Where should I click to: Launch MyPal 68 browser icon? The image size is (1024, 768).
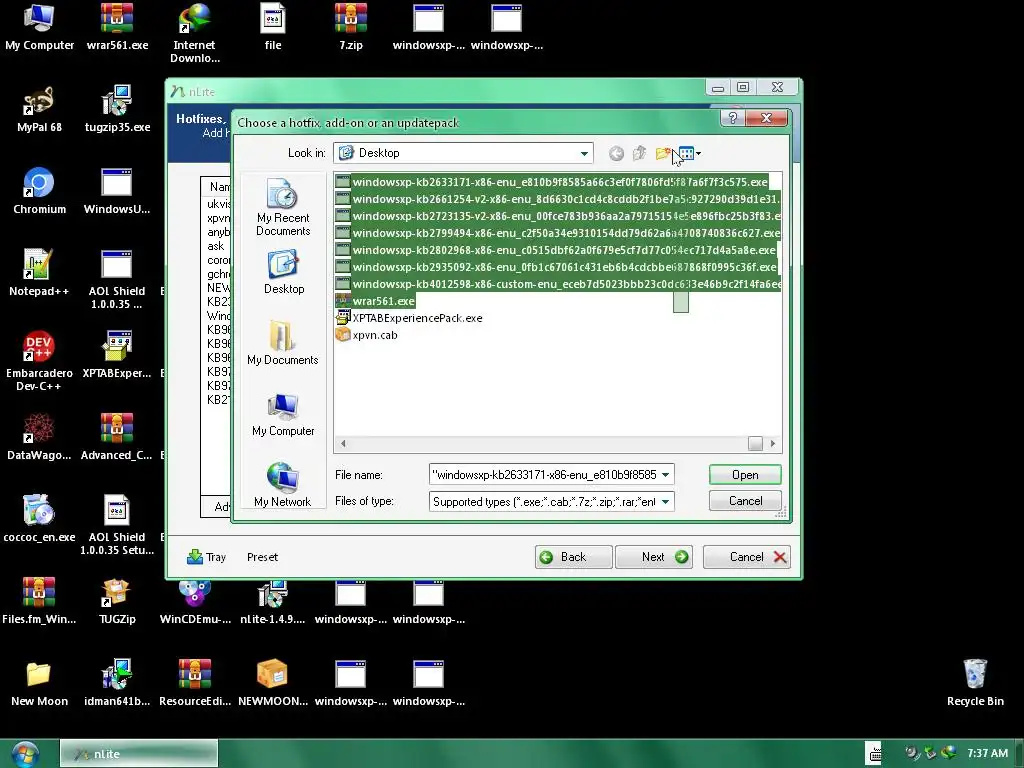coord(39,109)
